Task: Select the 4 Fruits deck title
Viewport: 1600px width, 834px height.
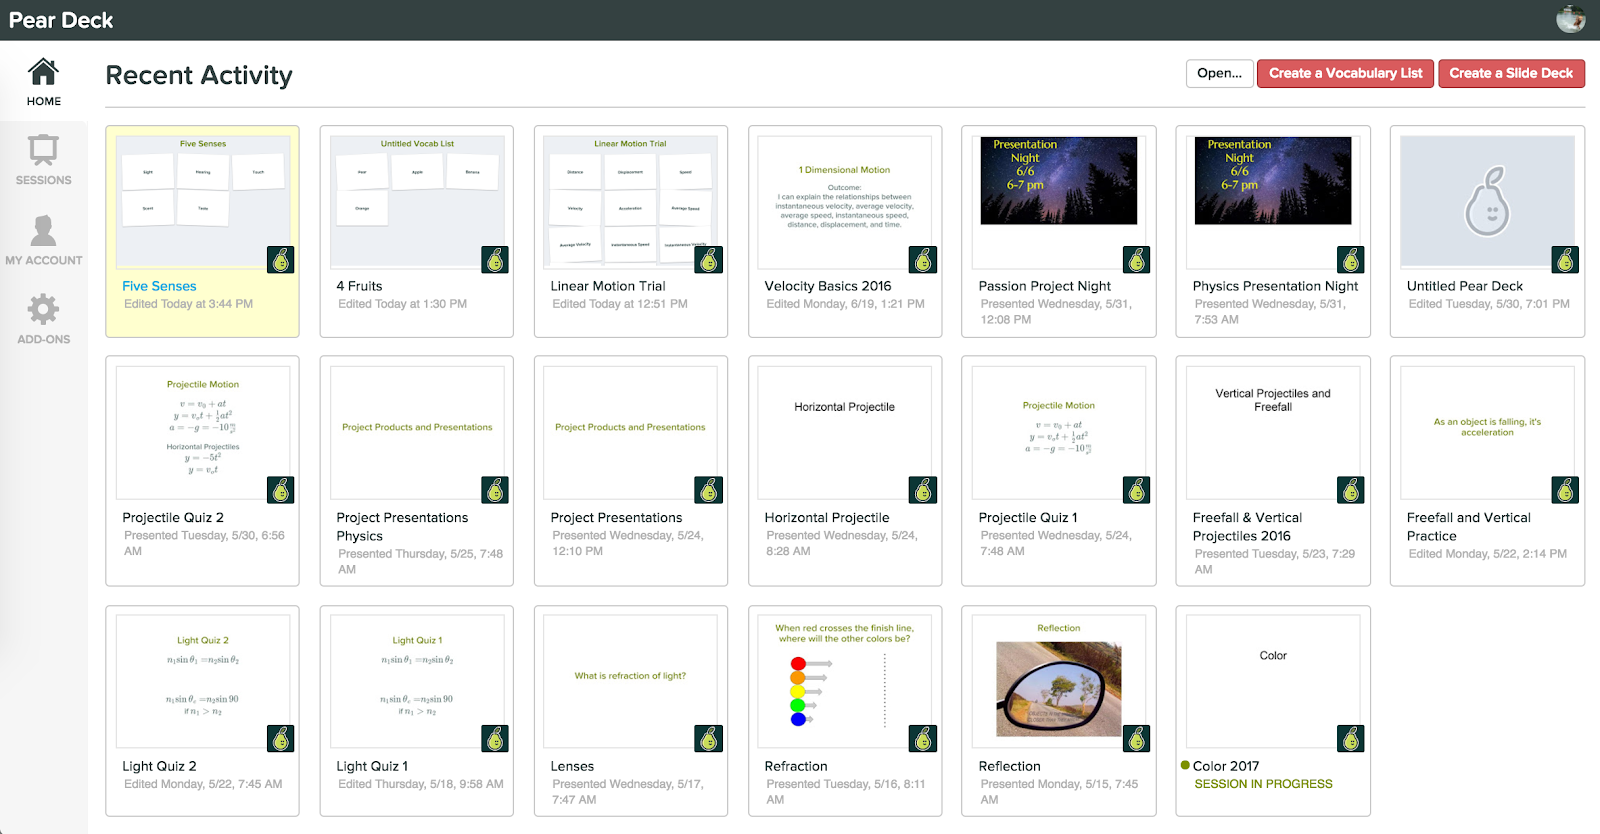Action: pyautogui.click(x=359, y=286)
